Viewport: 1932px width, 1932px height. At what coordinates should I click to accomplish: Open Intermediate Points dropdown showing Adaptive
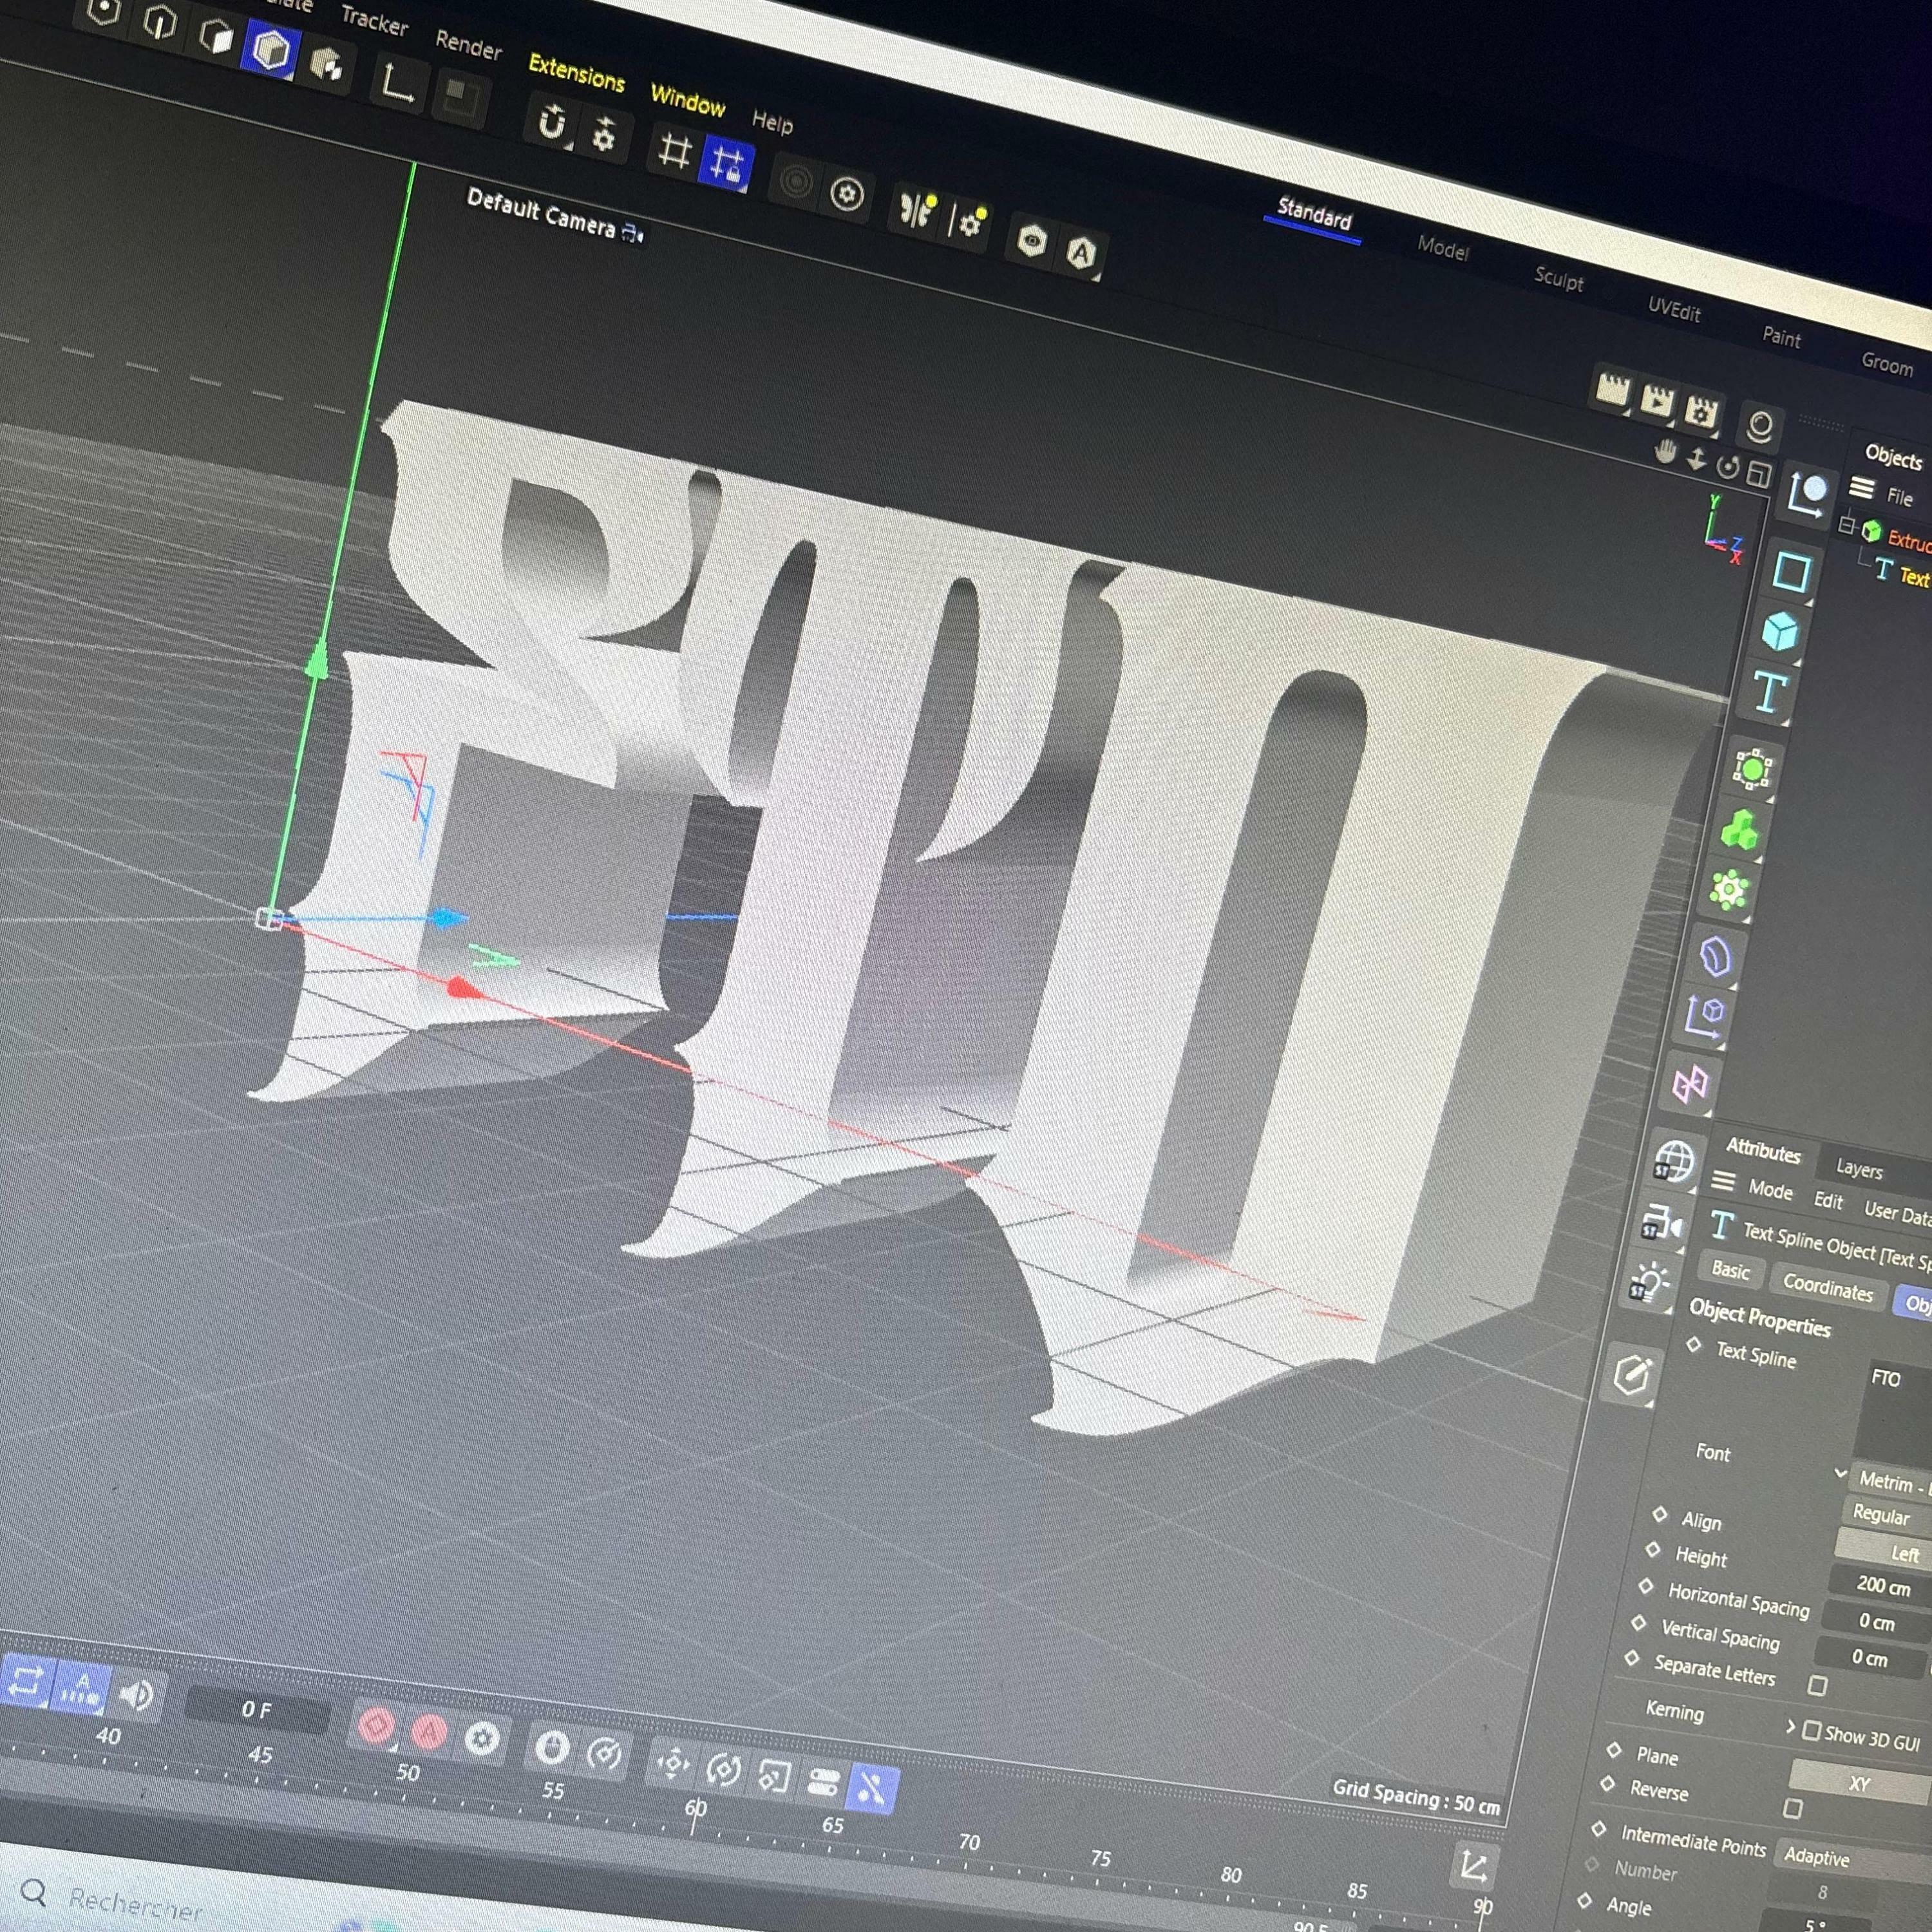1854,1860
